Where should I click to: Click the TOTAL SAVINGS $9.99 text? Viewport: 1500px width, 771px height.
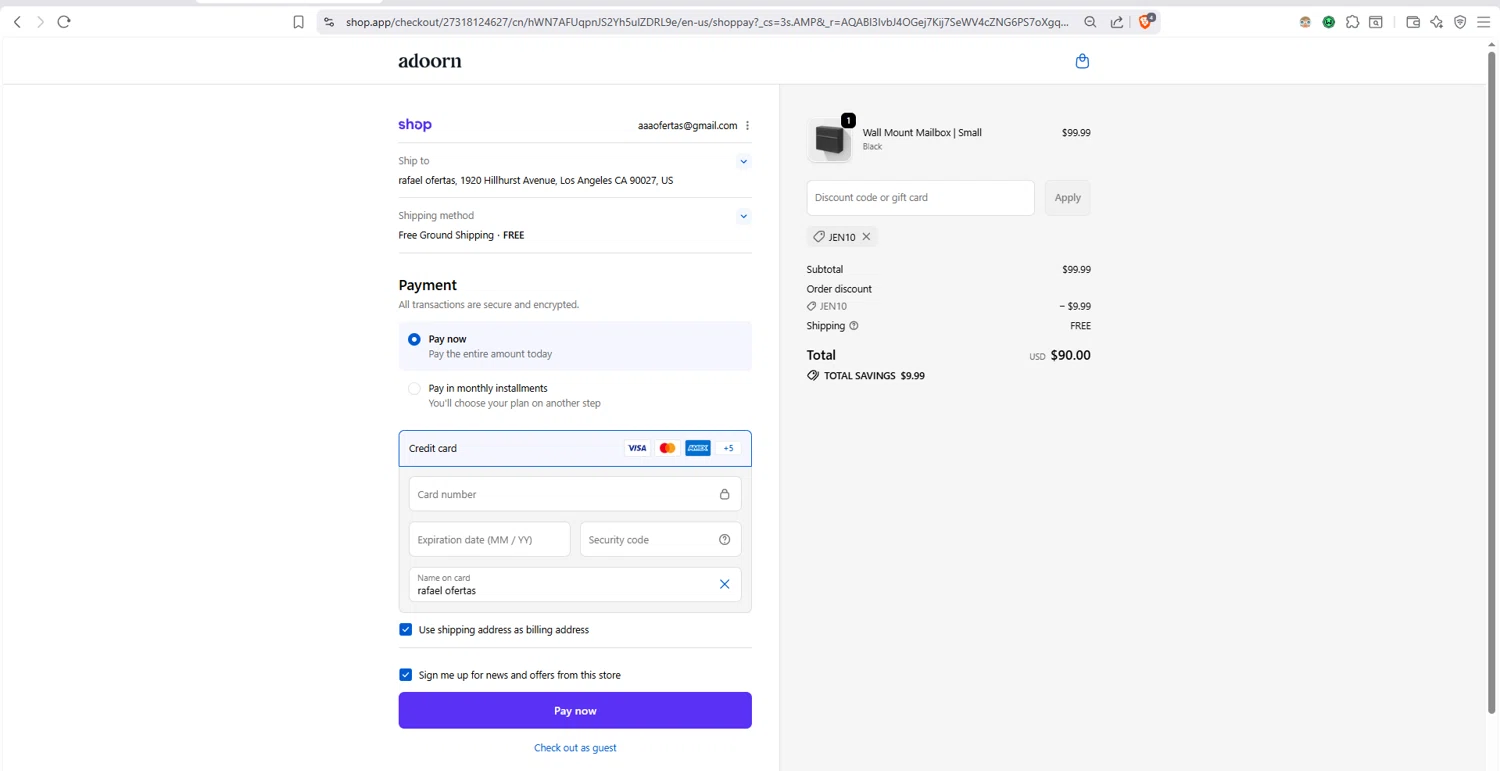click(x=874, y=376)
